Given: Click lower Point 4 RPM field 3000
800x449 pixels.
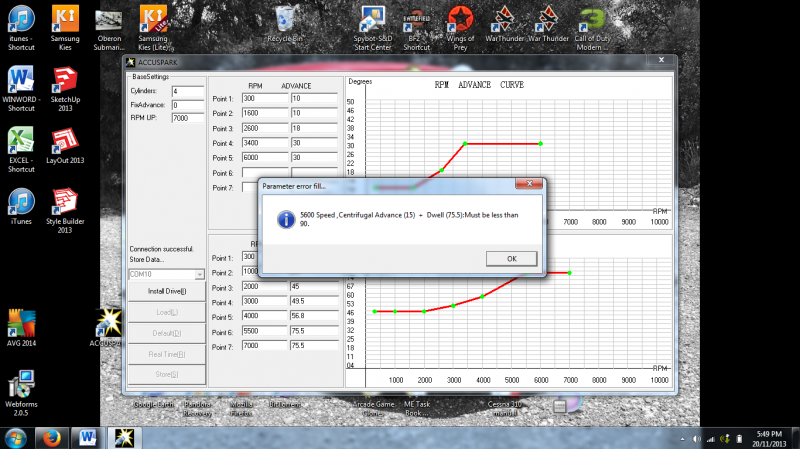Looking at the screenshot, I should pyautogui.click(x=265, y=301).
